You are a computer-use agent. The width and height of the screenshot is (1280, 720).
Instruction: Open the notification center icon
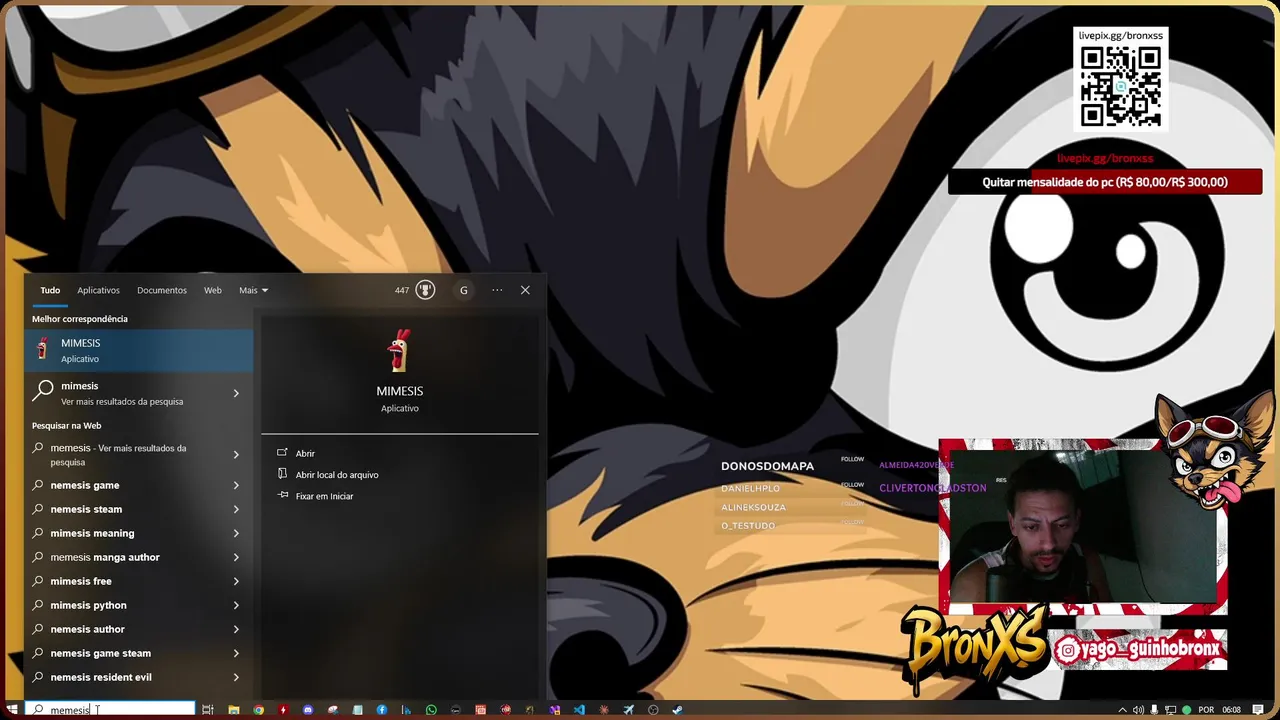(x=1258, y=710)
